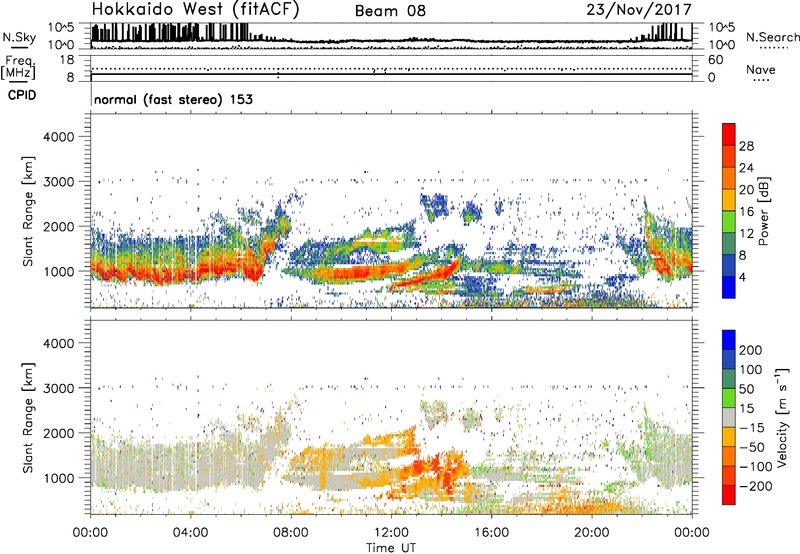Viewport: 800px width, 554px height.
Task: Click '1000' on the velocity panel axis
Action: click(x=58, y=478)
